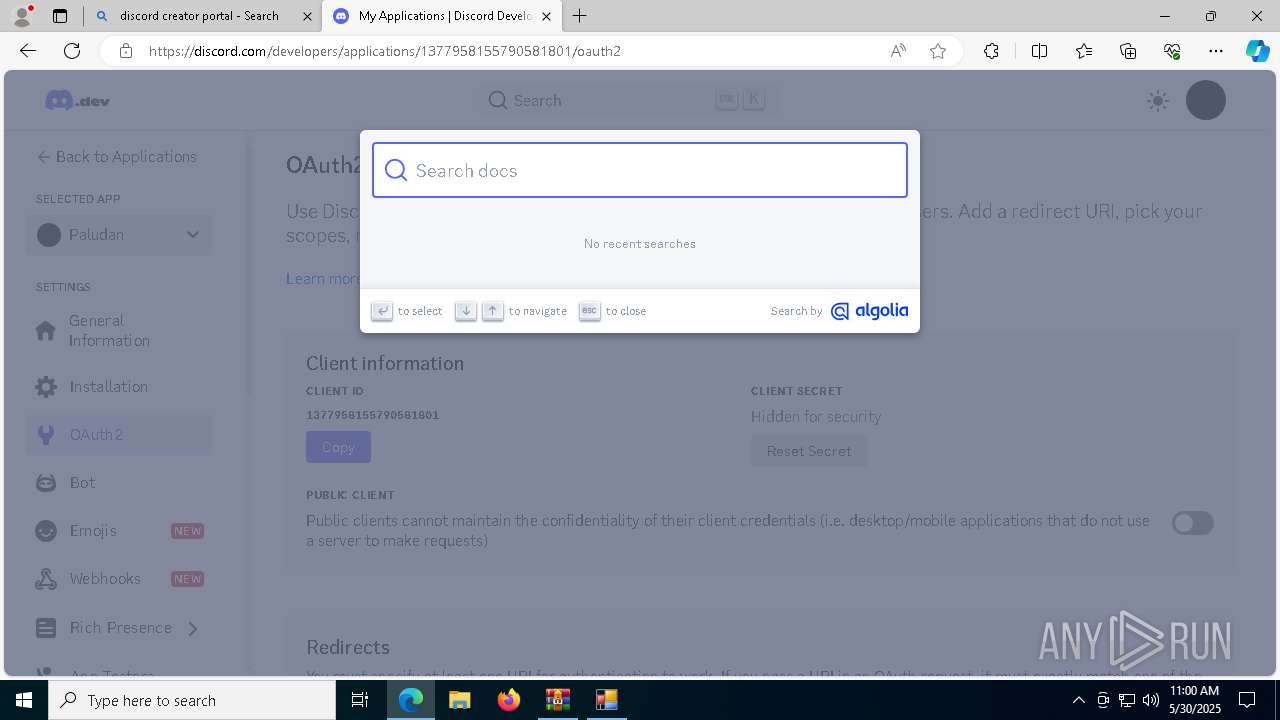Open the Bot settings page
1280x720 pixels.
point(119,483)
